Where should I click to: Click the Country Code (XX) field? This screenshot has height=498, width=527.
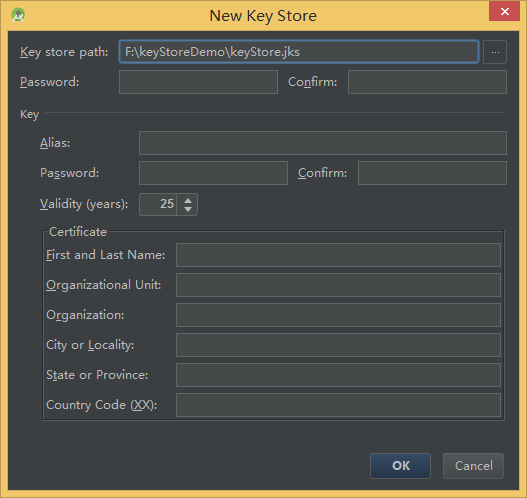tap(338, 405)
